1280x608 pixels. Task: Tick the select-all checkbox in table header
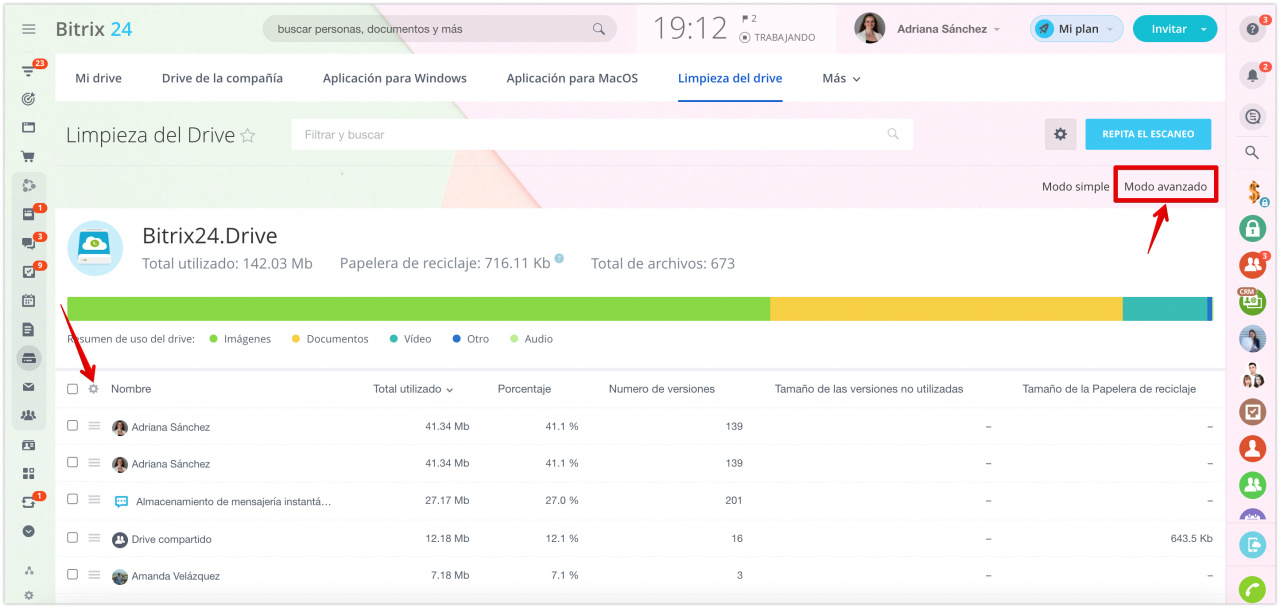click(x=72, y=389)
